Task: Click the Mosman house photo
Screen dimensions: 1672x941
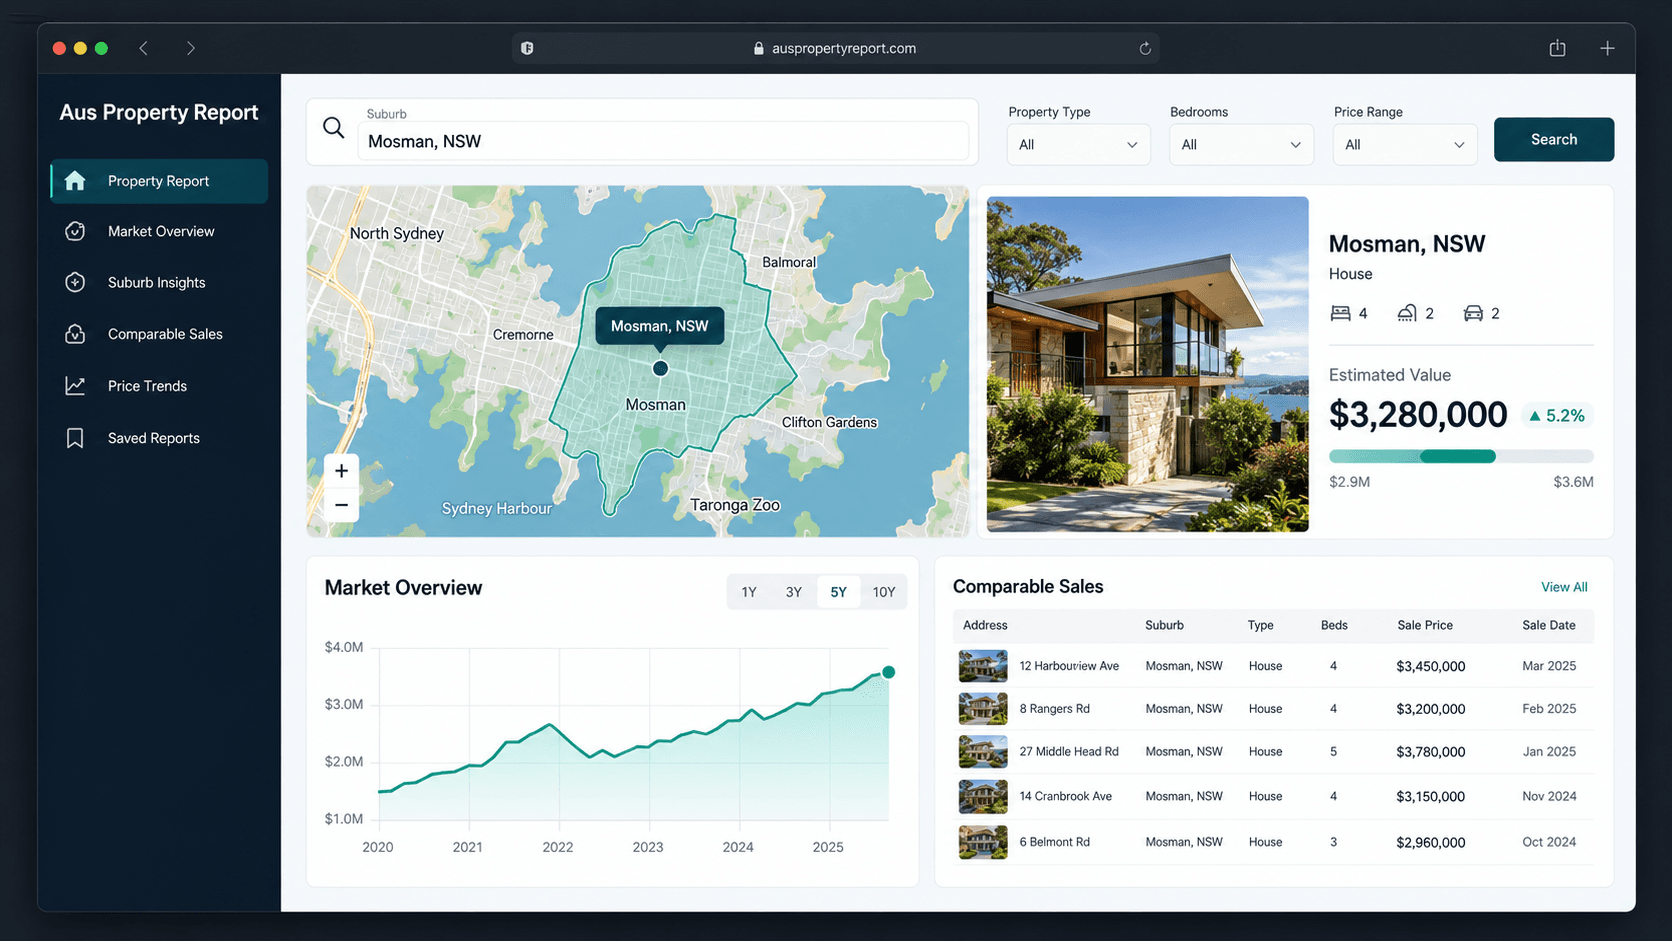Action: (1147, 364)
